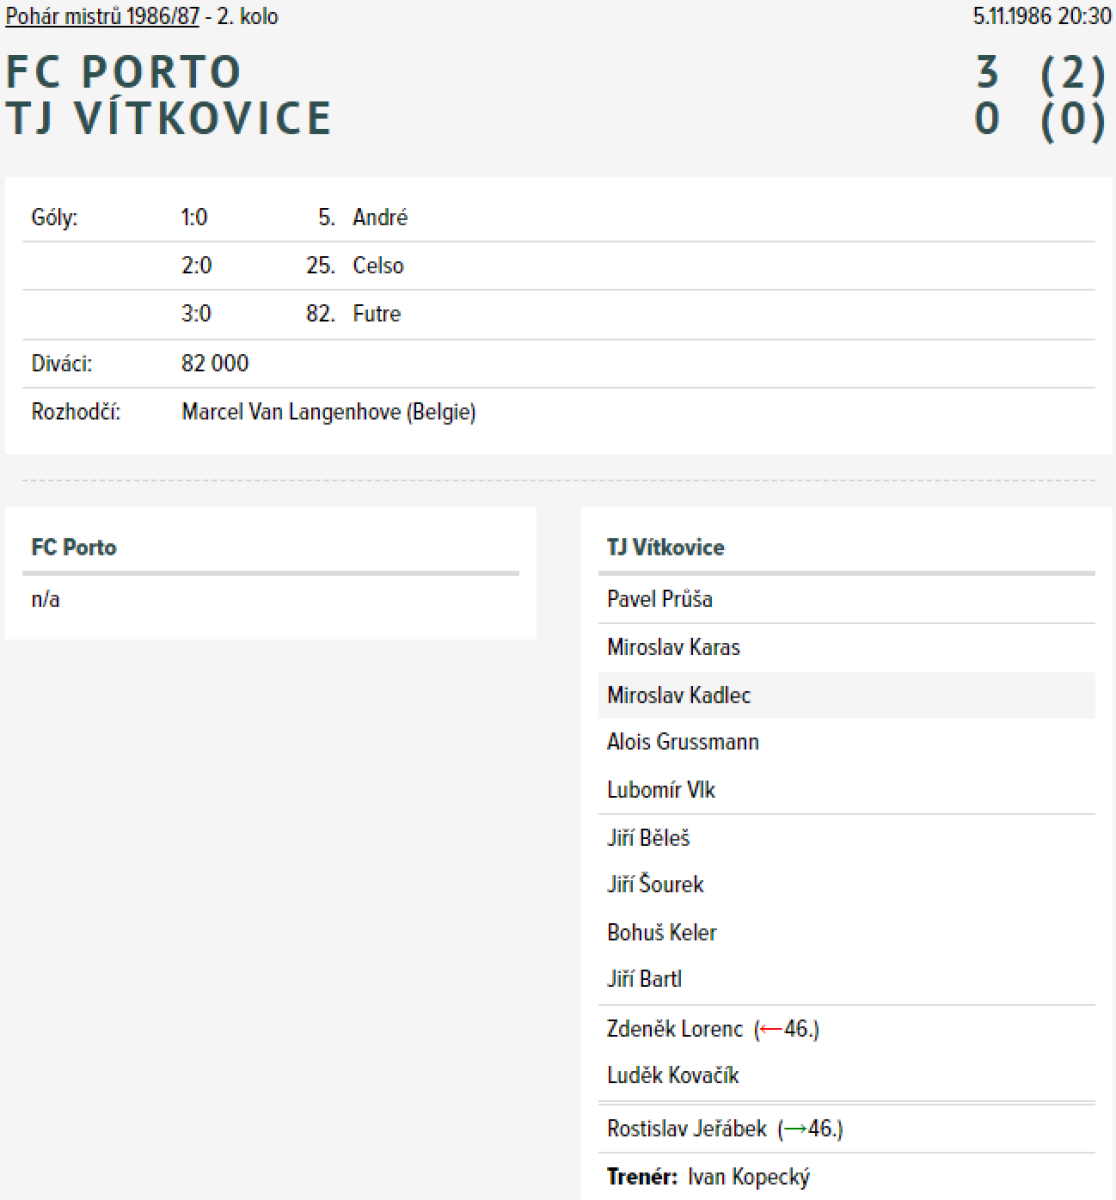Viewport: 1116px width, 1200px height.
Task: Click goalscorer André in goals list
Action: [380, 218]
